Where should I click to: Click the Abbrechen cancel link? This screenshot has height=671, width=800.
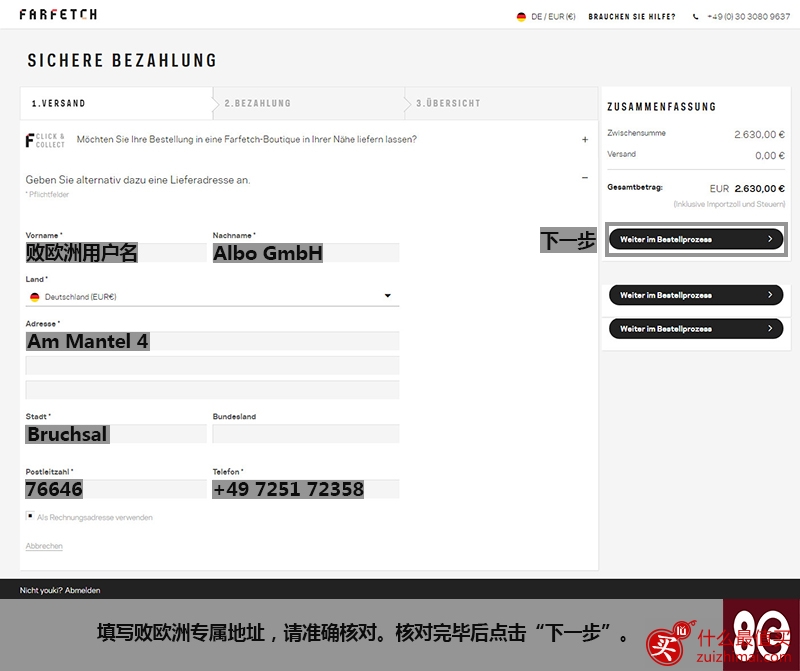click(44, 546)
